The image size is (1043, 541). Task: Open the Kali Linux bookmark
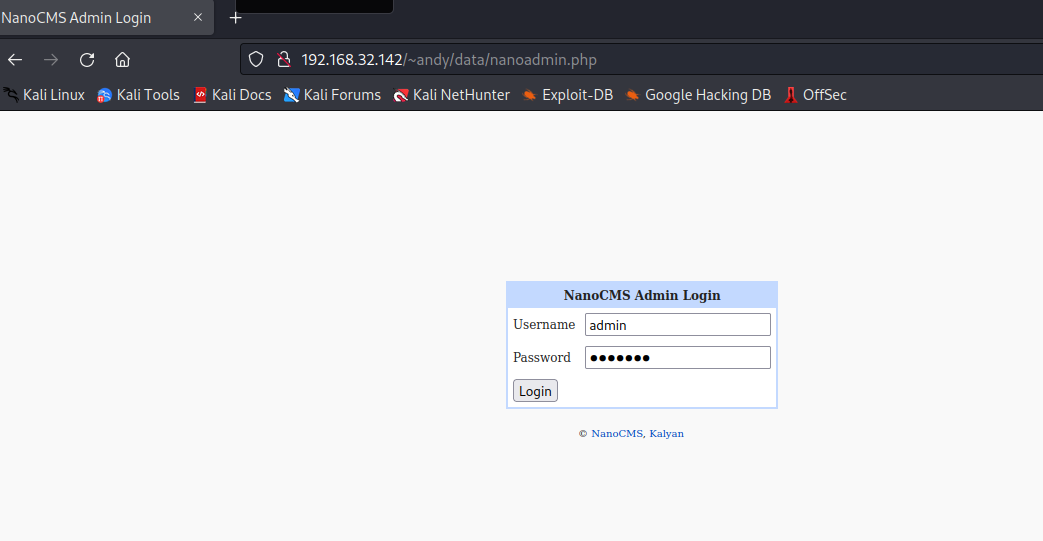(44, 95)
